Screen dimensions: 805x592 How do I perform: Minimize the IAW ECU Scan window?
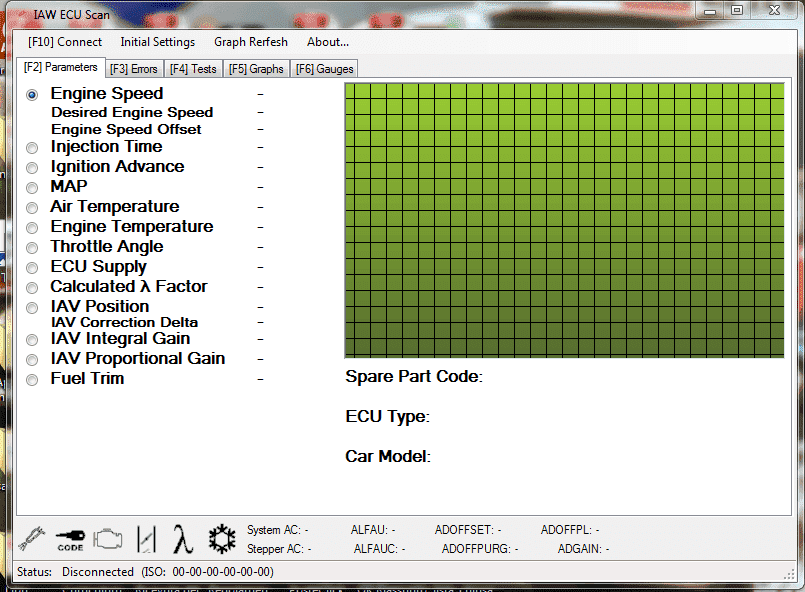710,11
